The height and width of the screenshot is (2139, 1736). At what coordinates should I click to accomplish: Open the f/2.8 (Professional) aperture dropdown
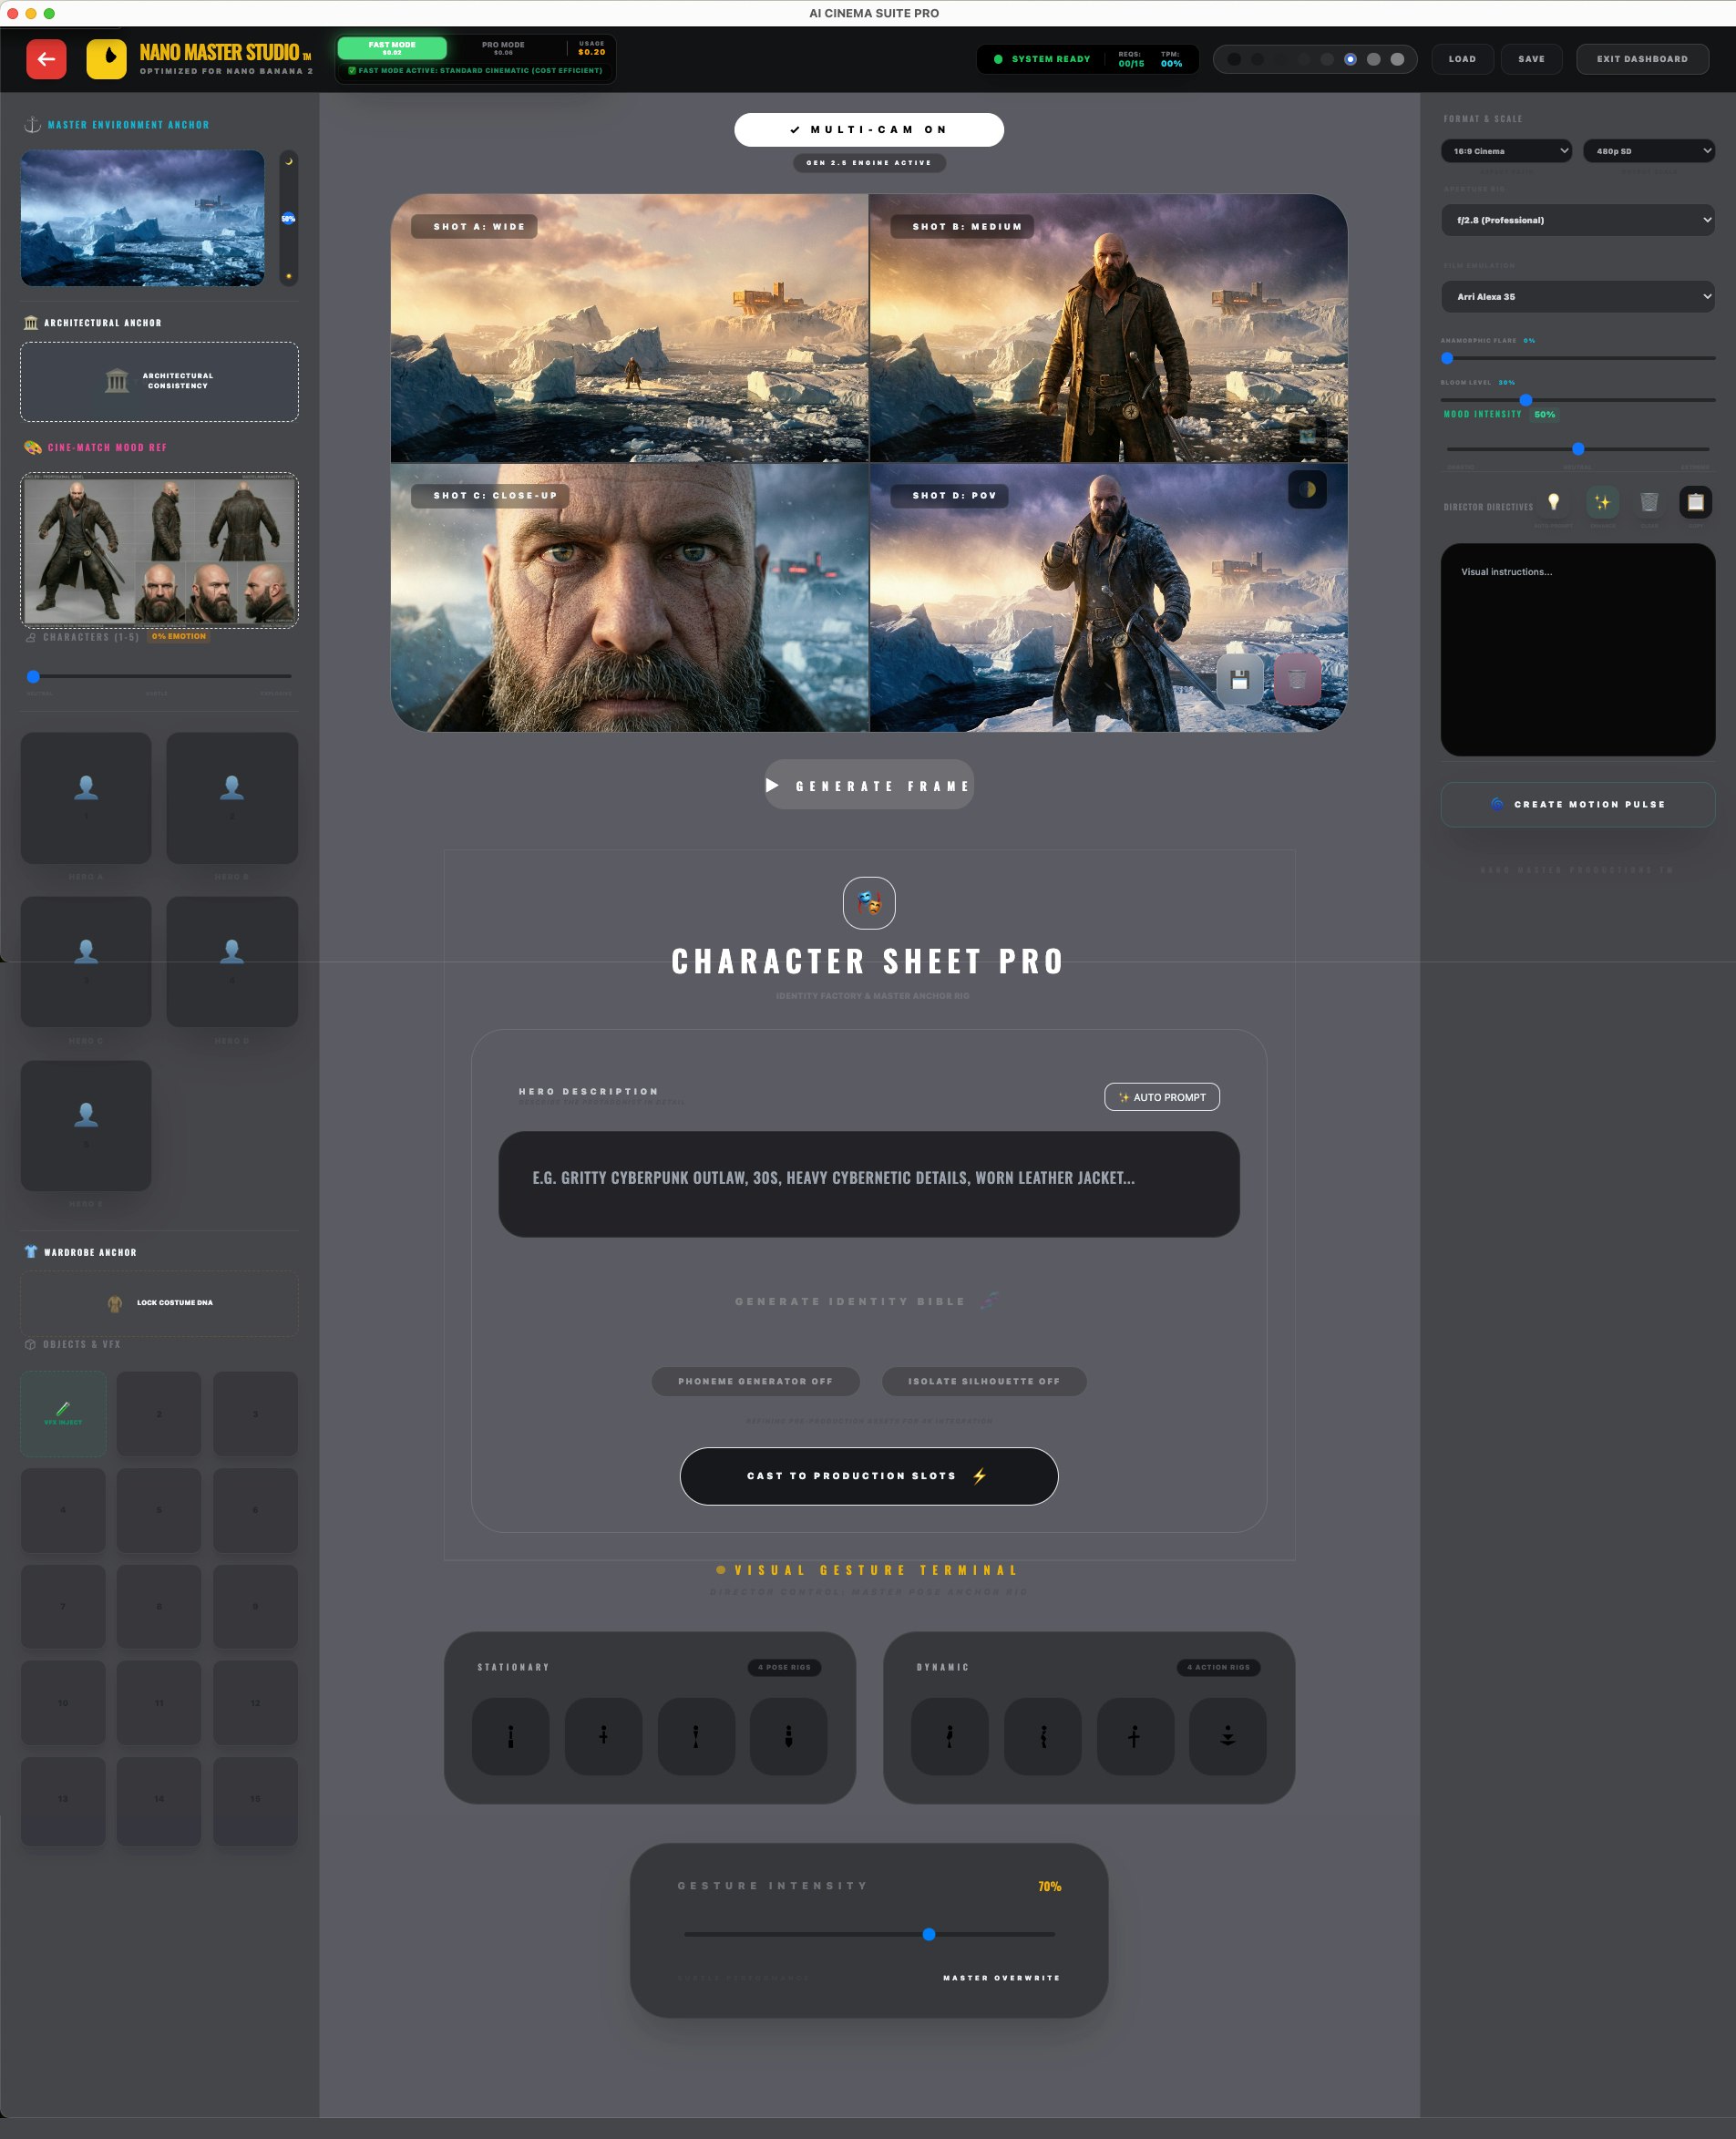1578,220
